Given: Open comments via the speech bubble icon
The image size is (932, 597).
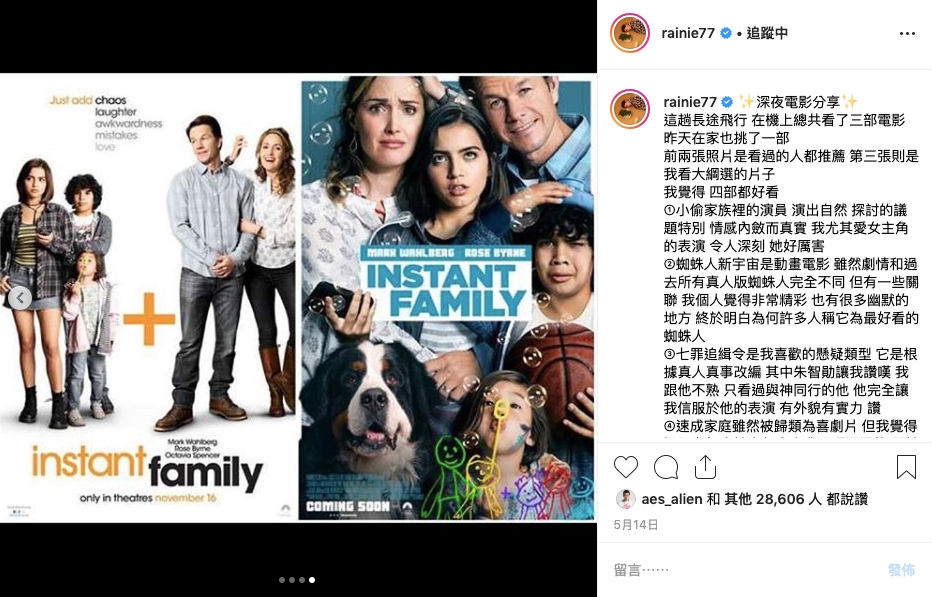Looking at the screenshot, I should coord(666,467).
